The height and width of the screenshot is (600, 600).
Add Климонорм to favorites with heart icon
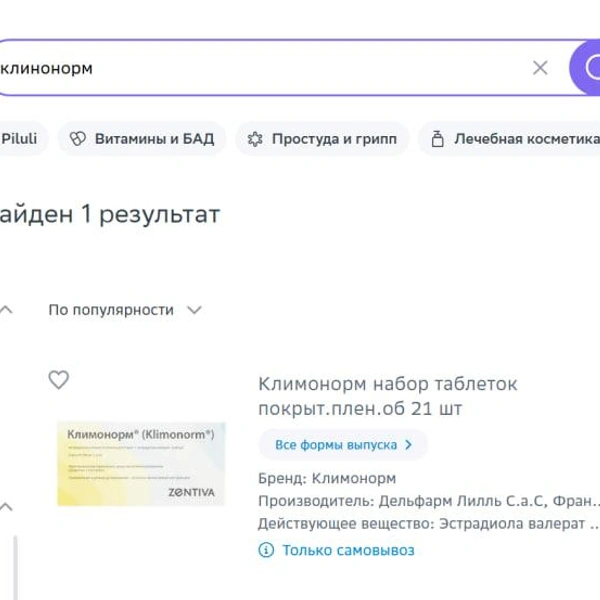pos(59,380)
